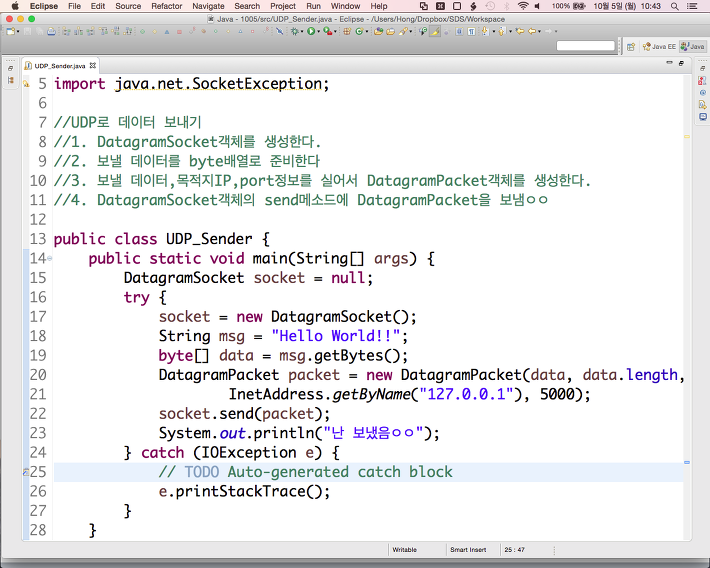This screenshot has width=710, height=568.
Task: Open the New wizard dropdown arrow
Action: tap(18, 31)
